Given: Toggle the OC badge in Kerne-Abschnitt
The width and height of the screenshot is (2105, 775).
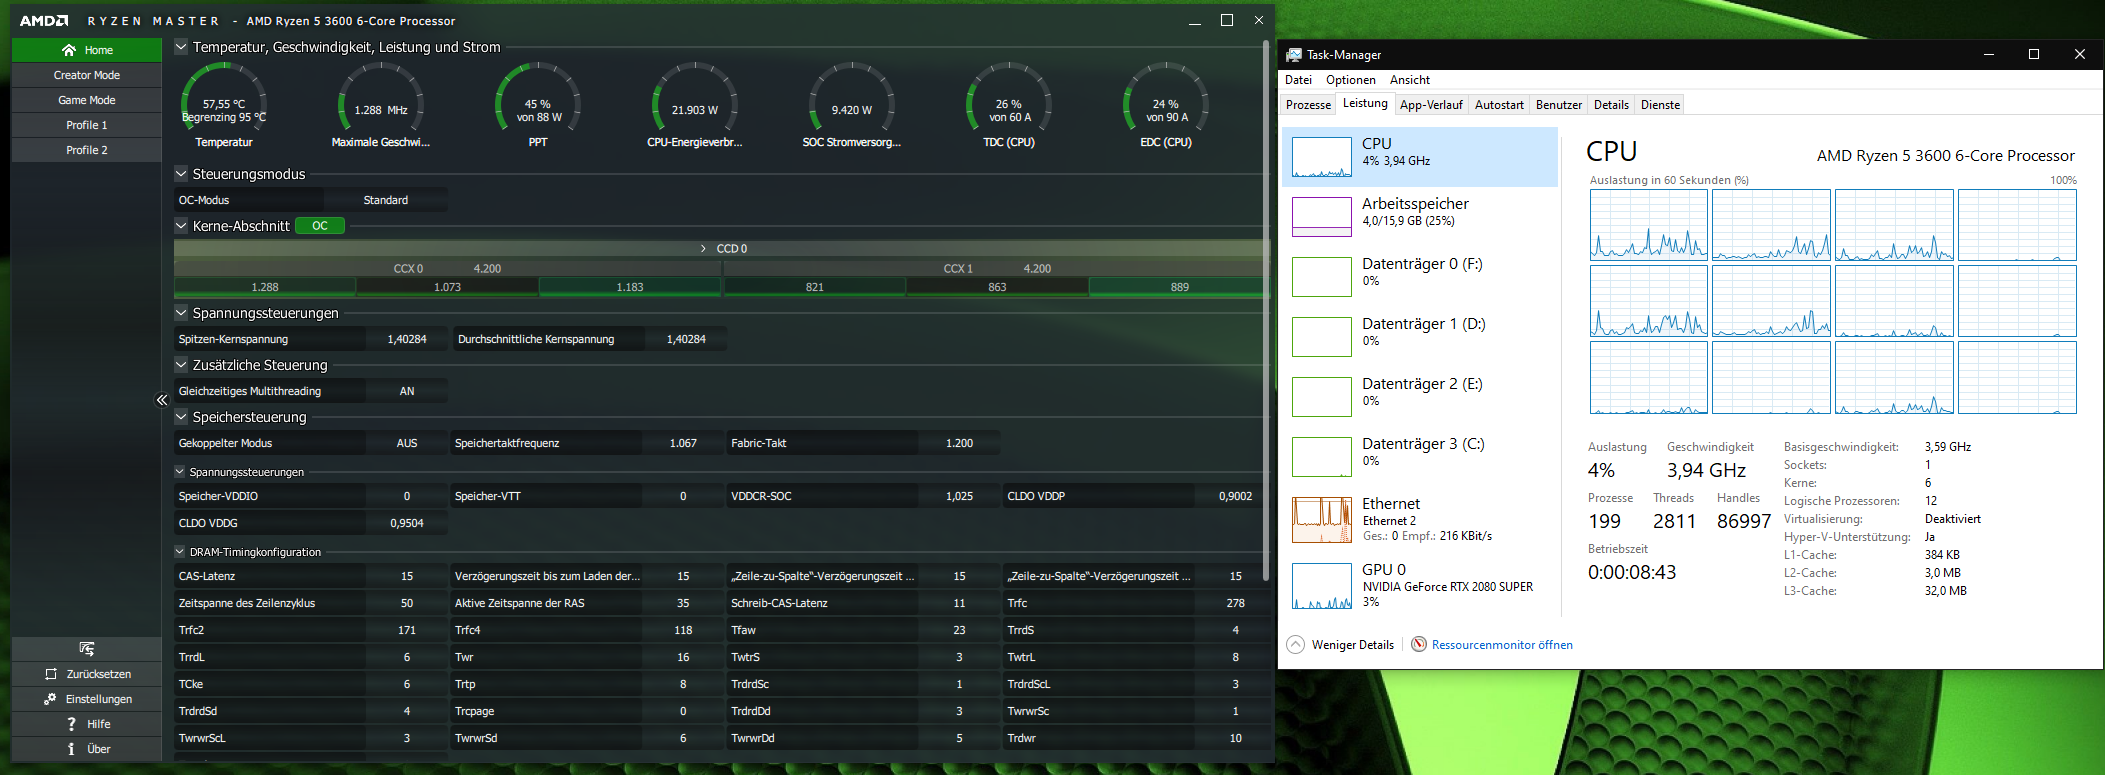Looking at the screenshot, I should click(320, 226).
